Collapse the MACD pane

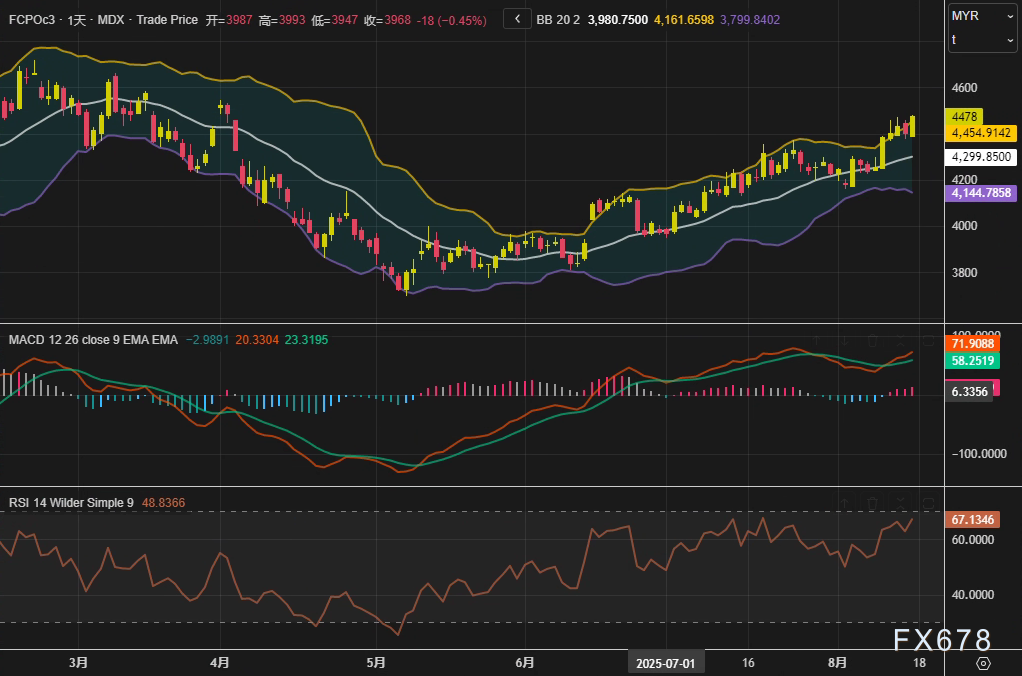pyautogui.click(x=900, y=340)
